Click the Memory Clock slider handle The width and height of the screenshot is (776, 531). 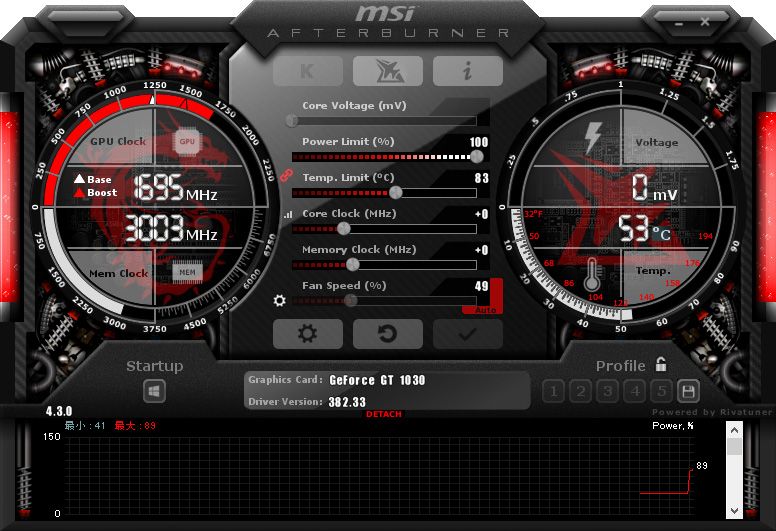(352, 265)
